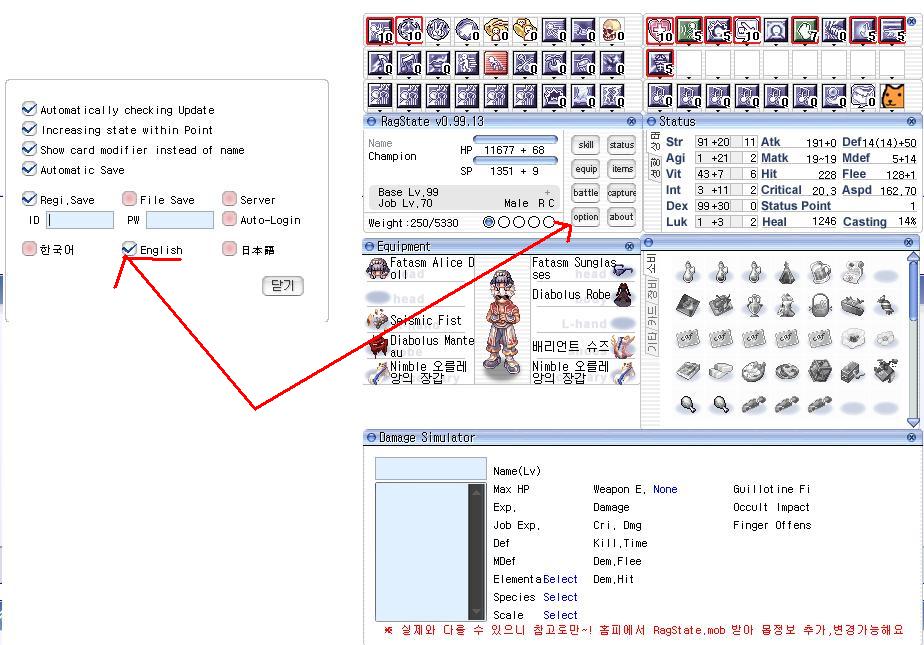924x645 pixels.
Task: Toggle the Regi.Save checkbox
Action: 29,199
